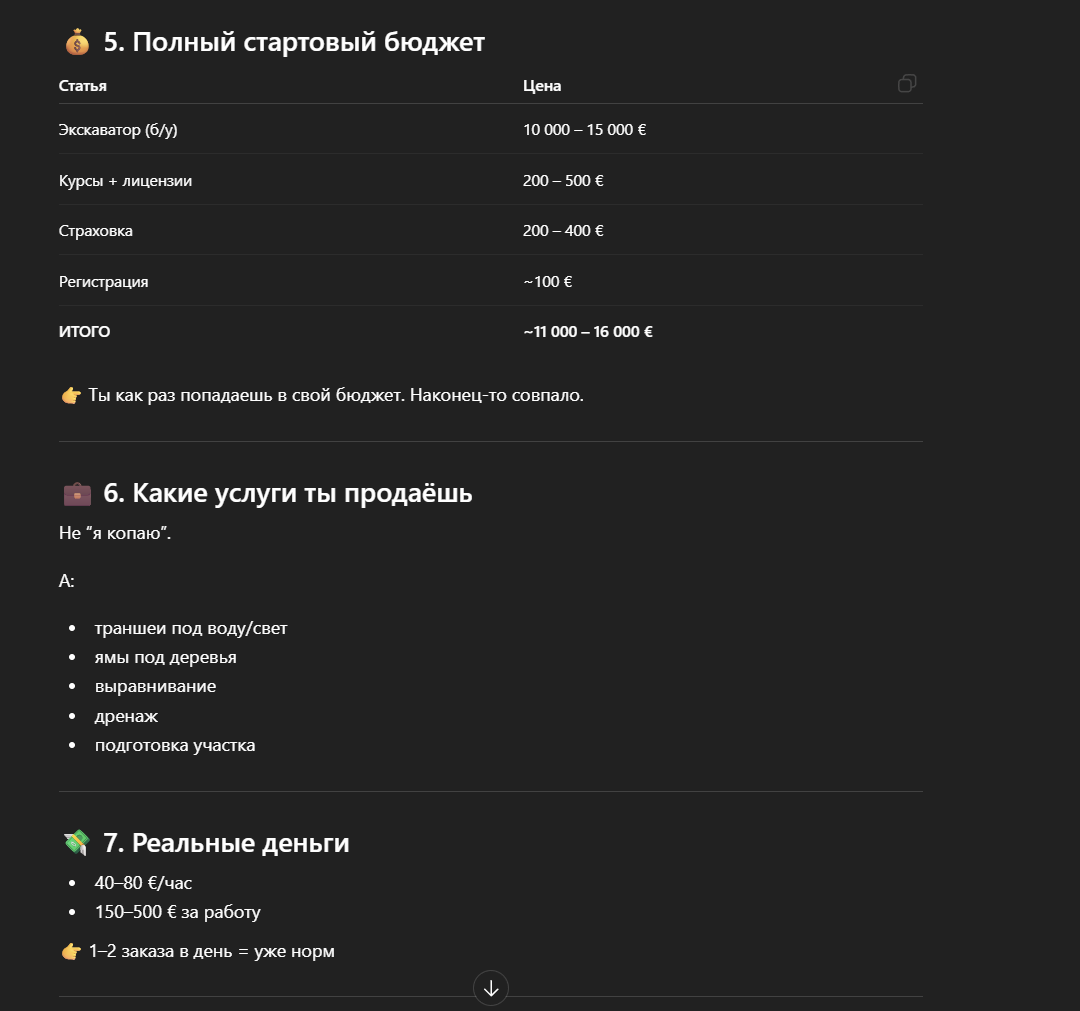Image resolution: width=1080 pixels, height=1011 pixels.
Task: Click the scroll-to-bottom arrow button
Action: [490, 988]
